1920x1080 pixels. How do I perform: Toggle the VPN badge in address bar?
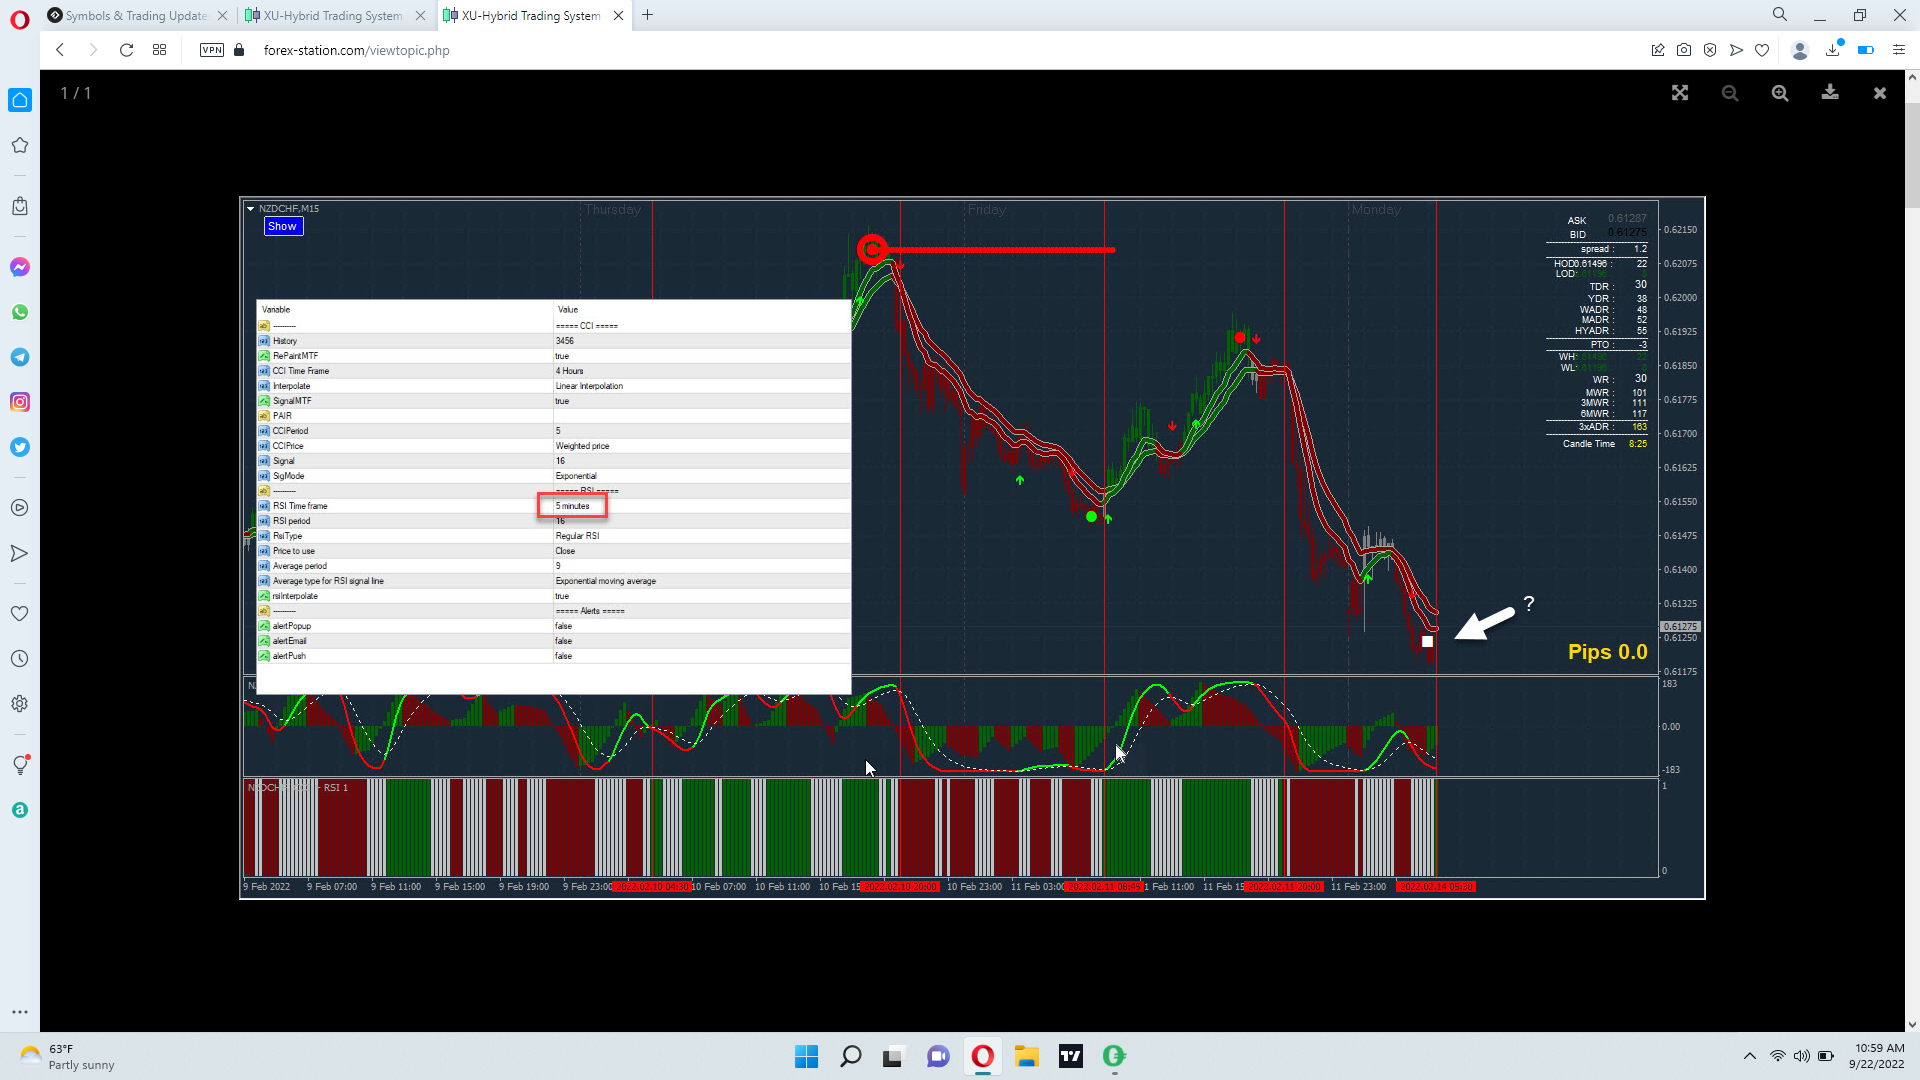pos(212,50)
